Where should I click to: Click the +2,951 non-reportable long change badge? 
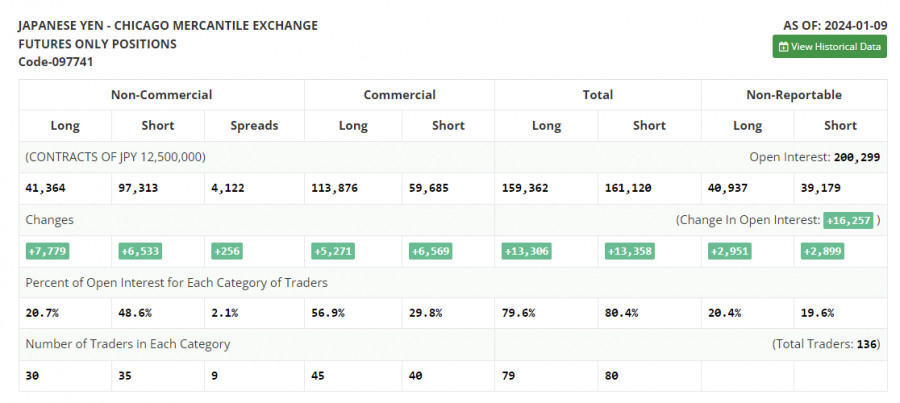[731, 251]
